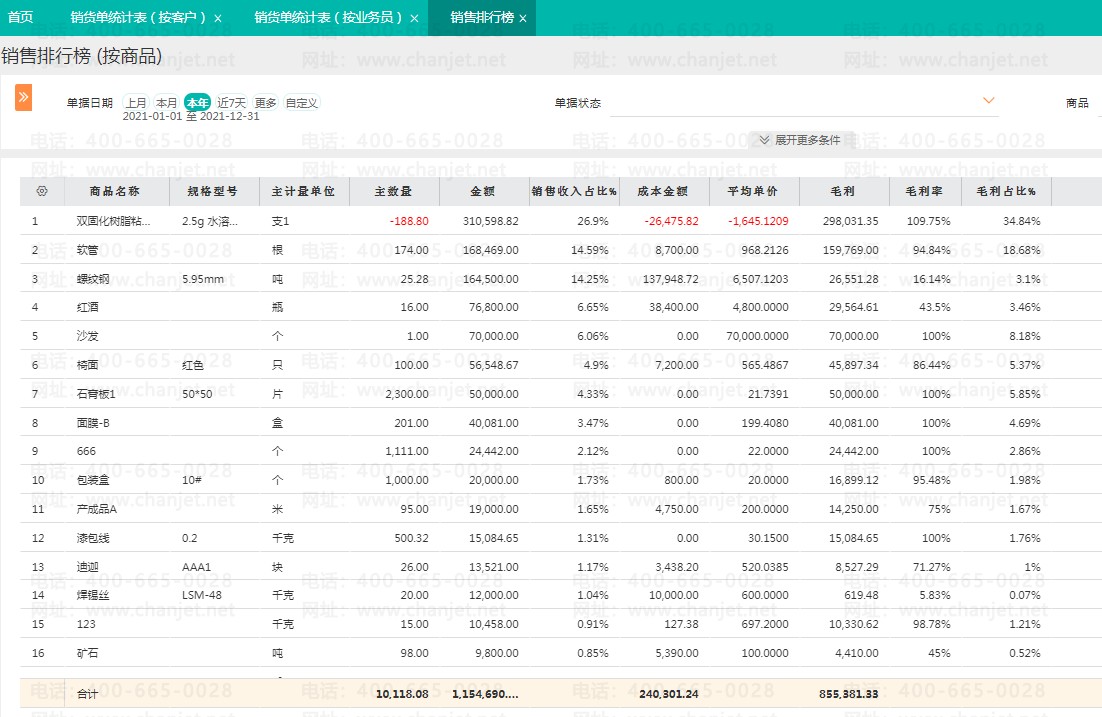The image size is (1102, 717).
Task: Switch to 销货单统计表（按客户）tab
Action: 138,18
